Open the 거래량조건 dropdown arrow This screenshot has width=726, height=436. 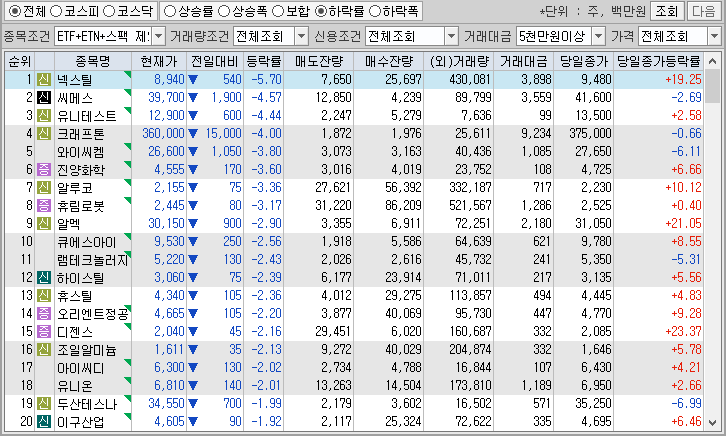coord(301,36)
